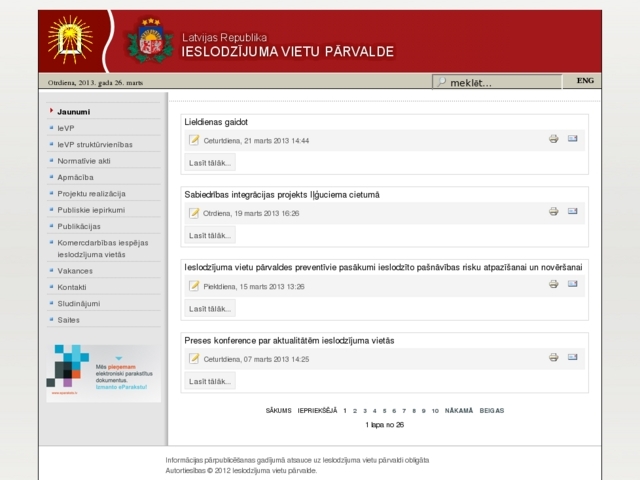Image resolution: width=640 pixels, height=480 pixels.
Task: Click Lasīt tālāk under Preses konference
Action: (x=210, y=381)
